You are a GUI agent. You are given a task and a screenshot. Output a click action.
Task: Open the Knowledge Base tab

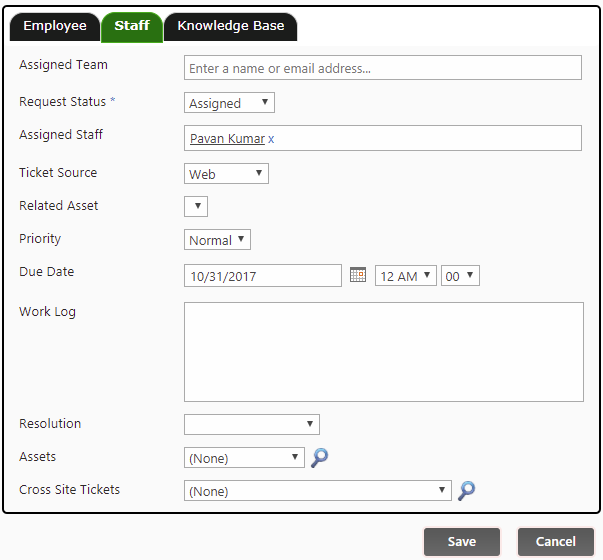(231, 26)
